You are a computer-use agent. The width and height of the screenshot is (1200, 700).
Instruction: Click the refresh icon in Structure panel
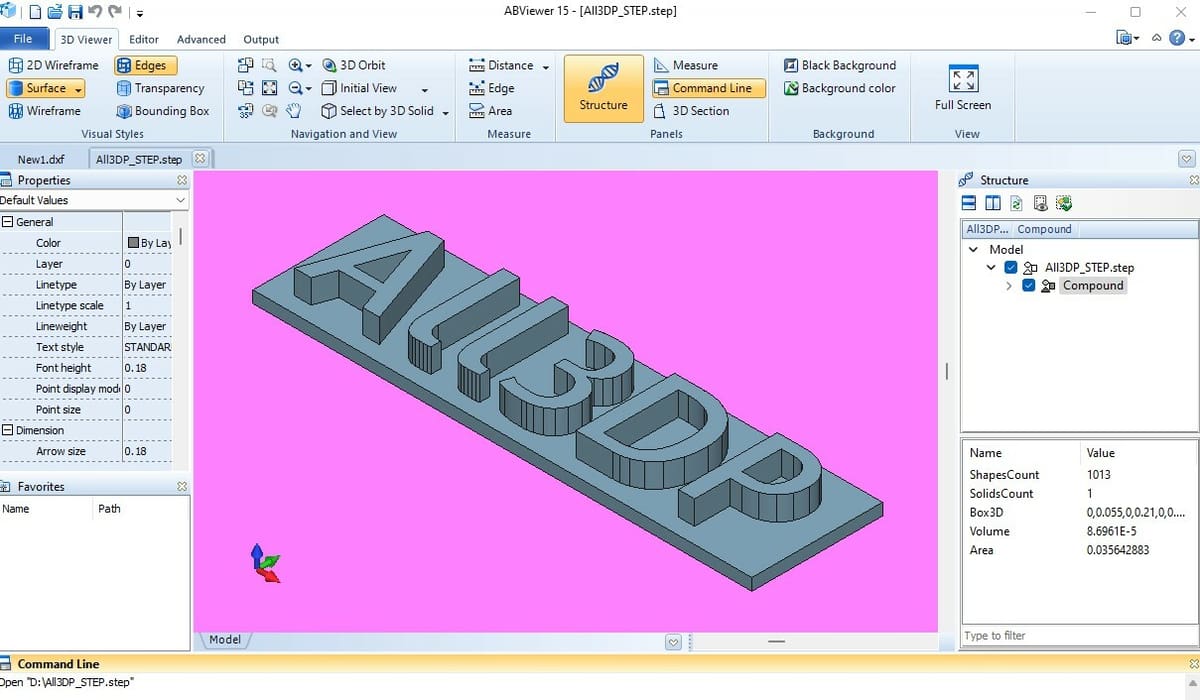coord(1016,203)
